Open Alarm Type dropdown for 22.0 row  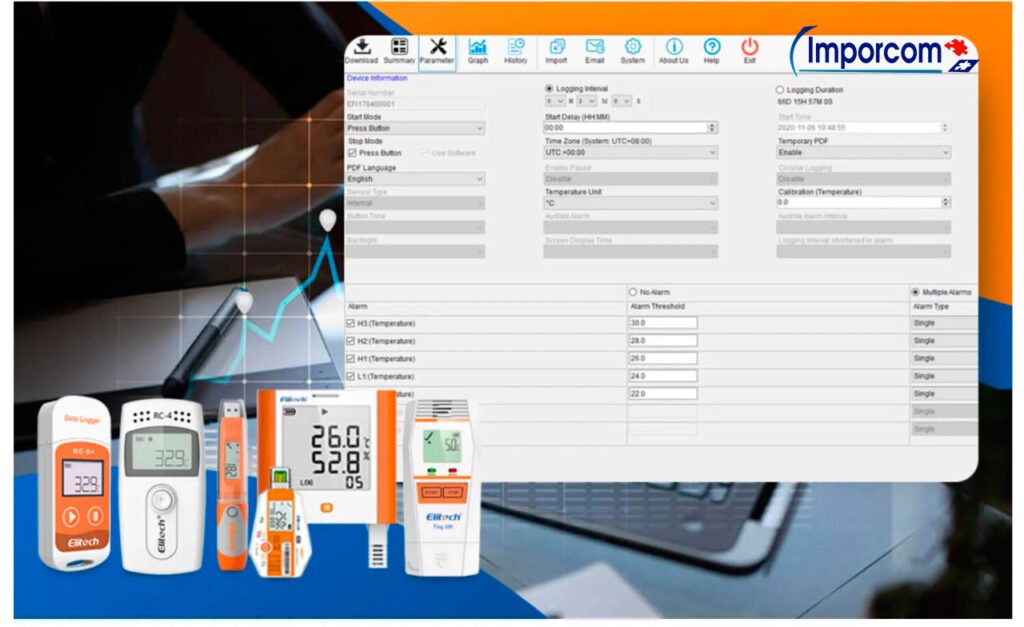coord(944,394)
